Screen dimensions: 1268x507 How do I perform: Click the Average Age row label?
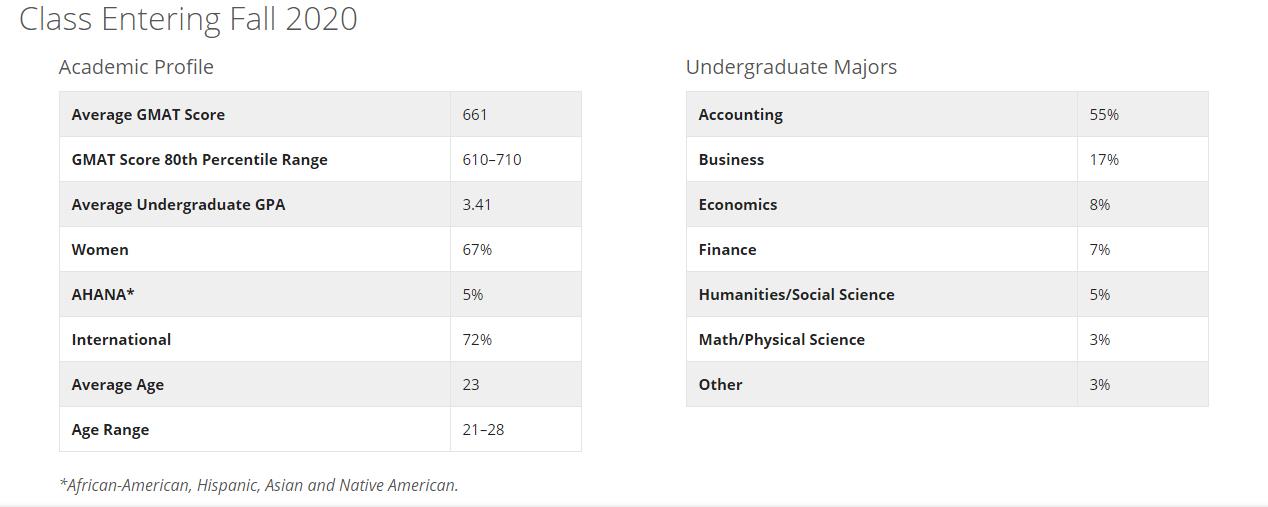pyautogui.click(x=118, y=385)
